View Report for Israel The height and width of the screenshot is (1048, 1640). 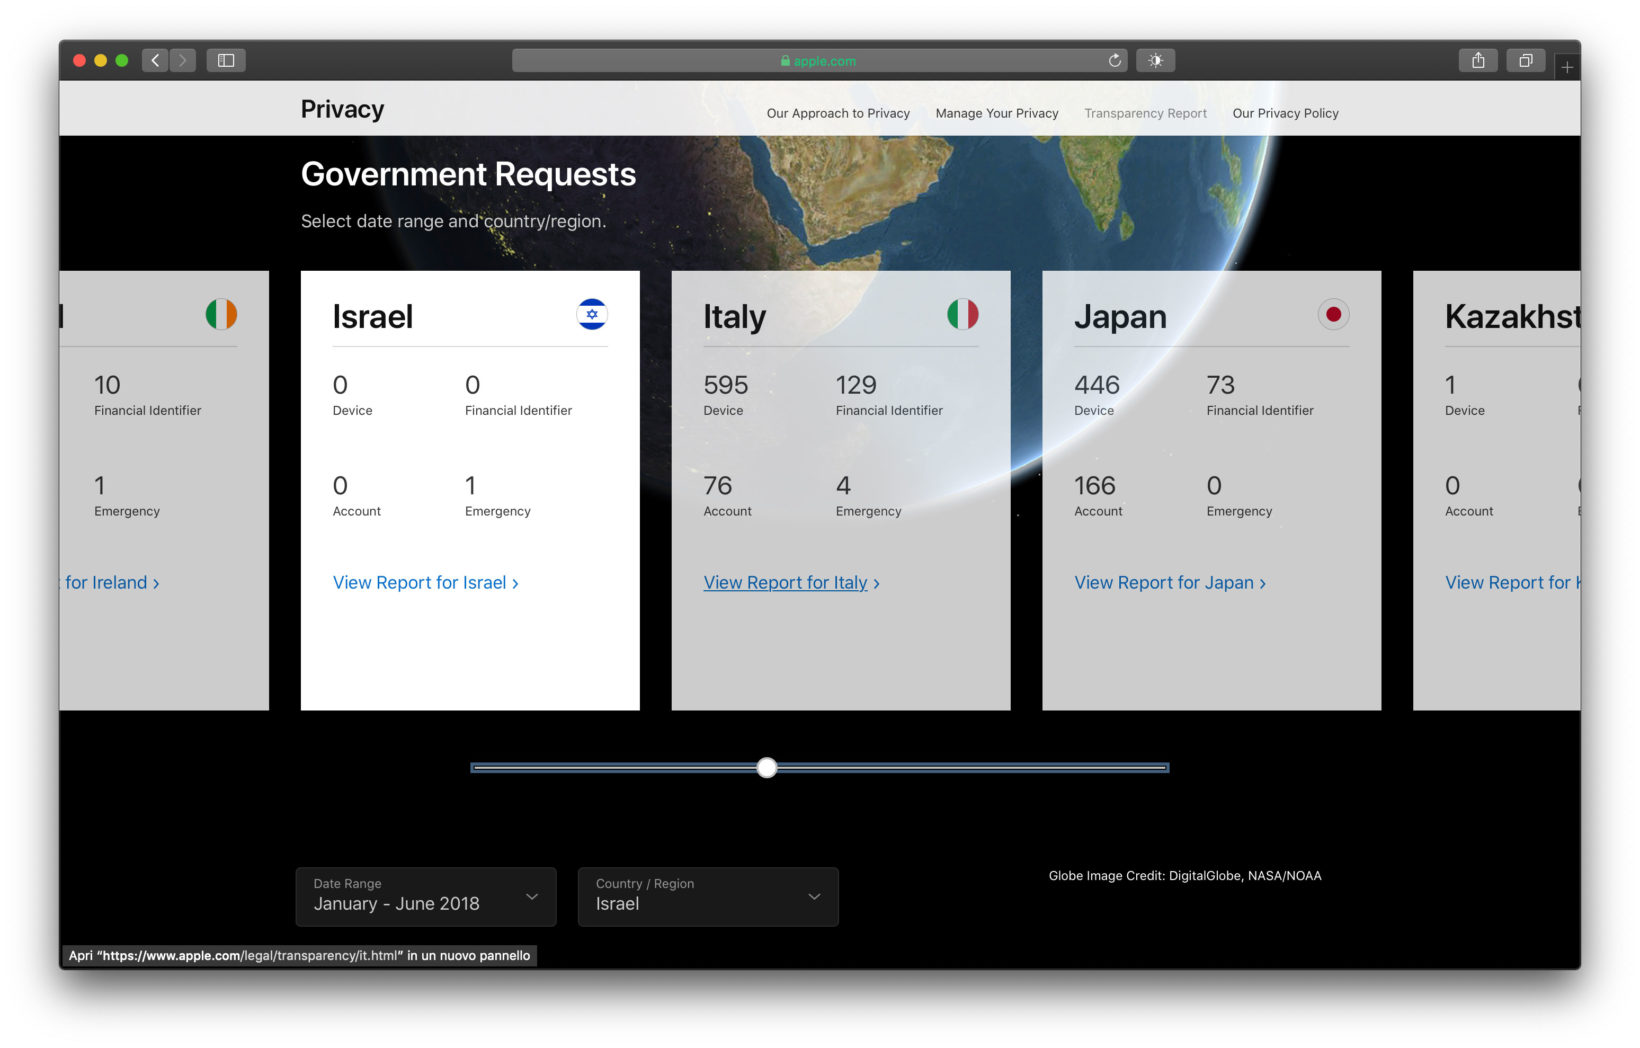426,583
